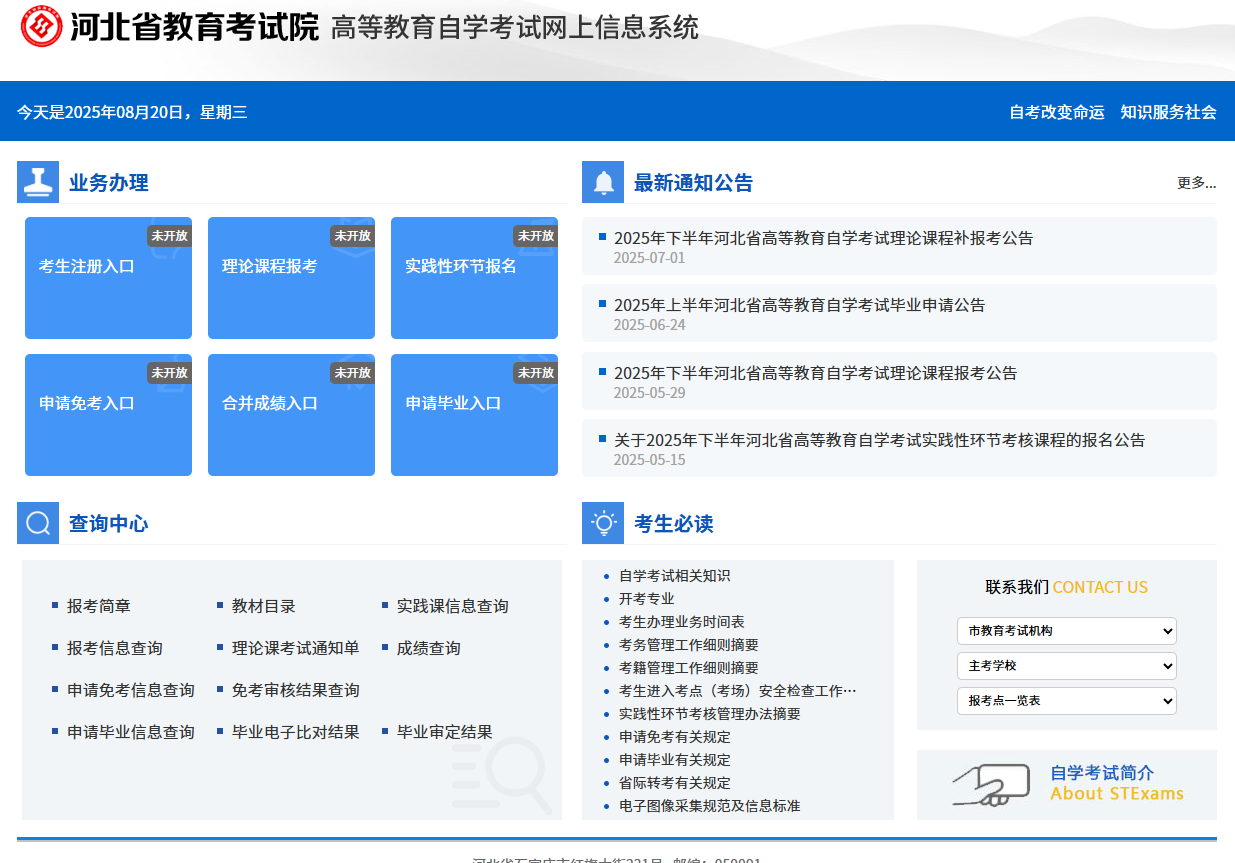
Task: Open the 考务管理工作细则摘要 article
Action: coord(689,645)
